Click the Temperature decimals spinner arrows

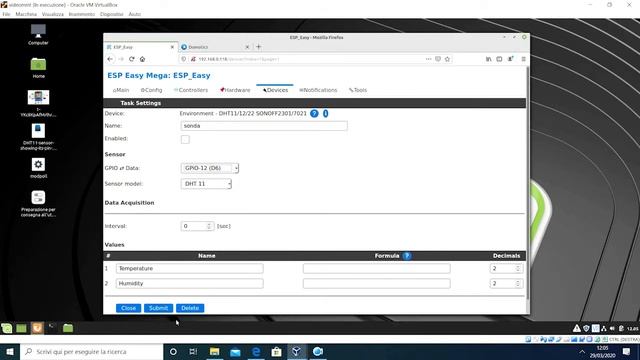(518, 268)
